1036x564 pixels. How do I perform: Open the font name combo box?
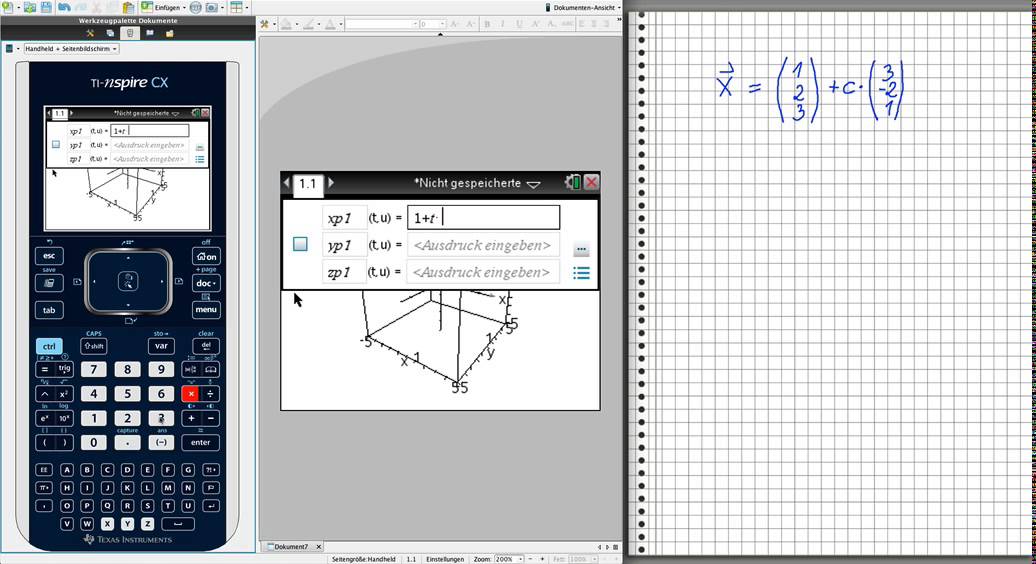[x=381, y=24]
